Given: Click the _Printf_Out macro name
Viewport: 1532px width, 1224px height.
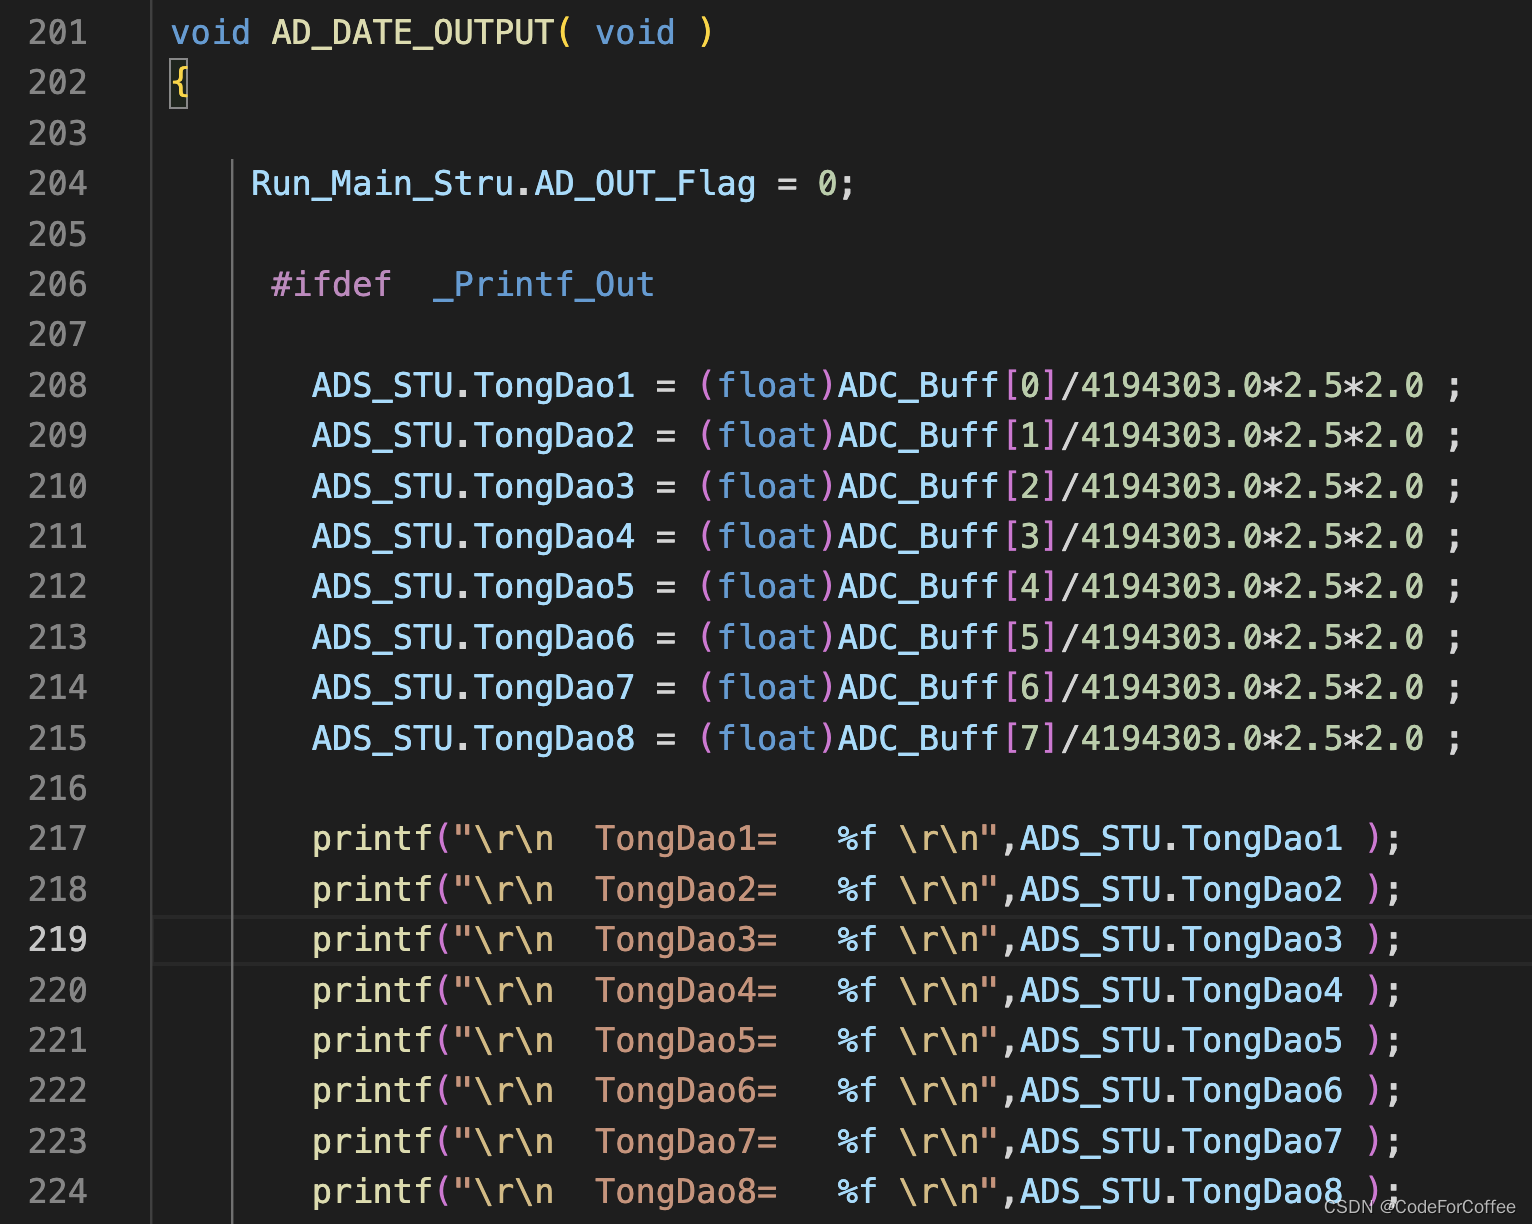Looking at the screenshot, I should [544, 285].
